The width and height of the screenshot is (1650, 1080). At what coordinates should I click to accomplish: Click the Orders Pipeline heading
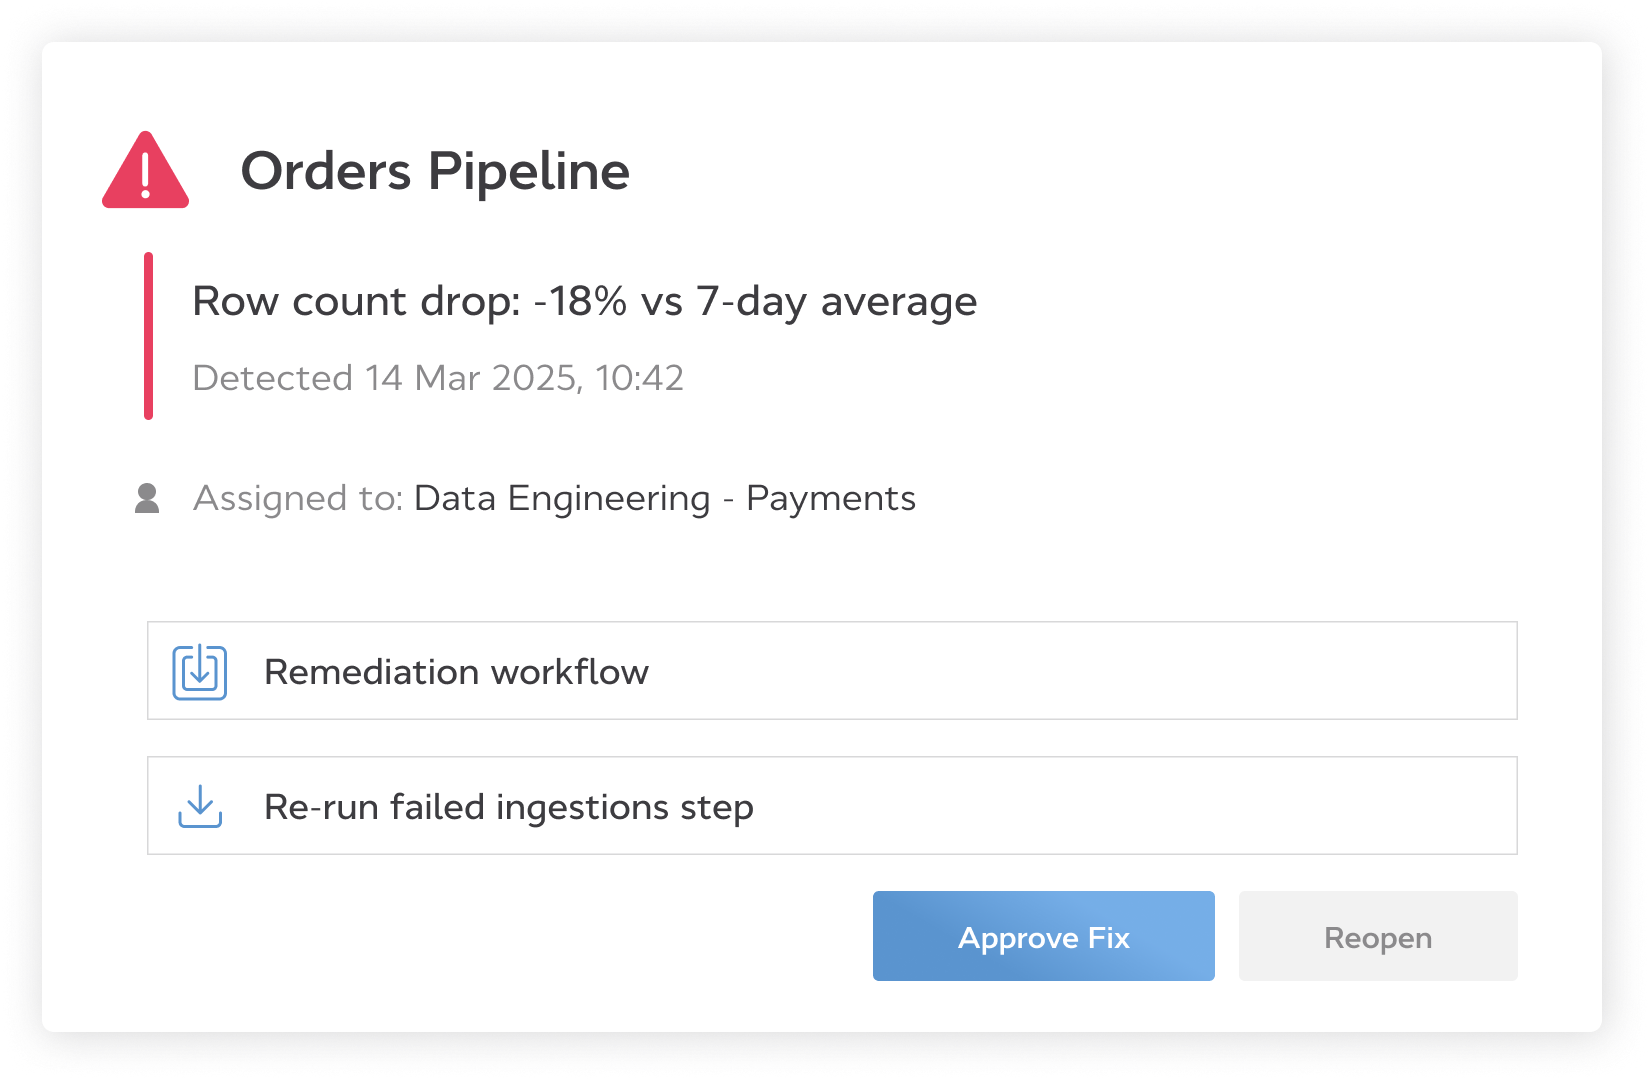click(435, 171)
